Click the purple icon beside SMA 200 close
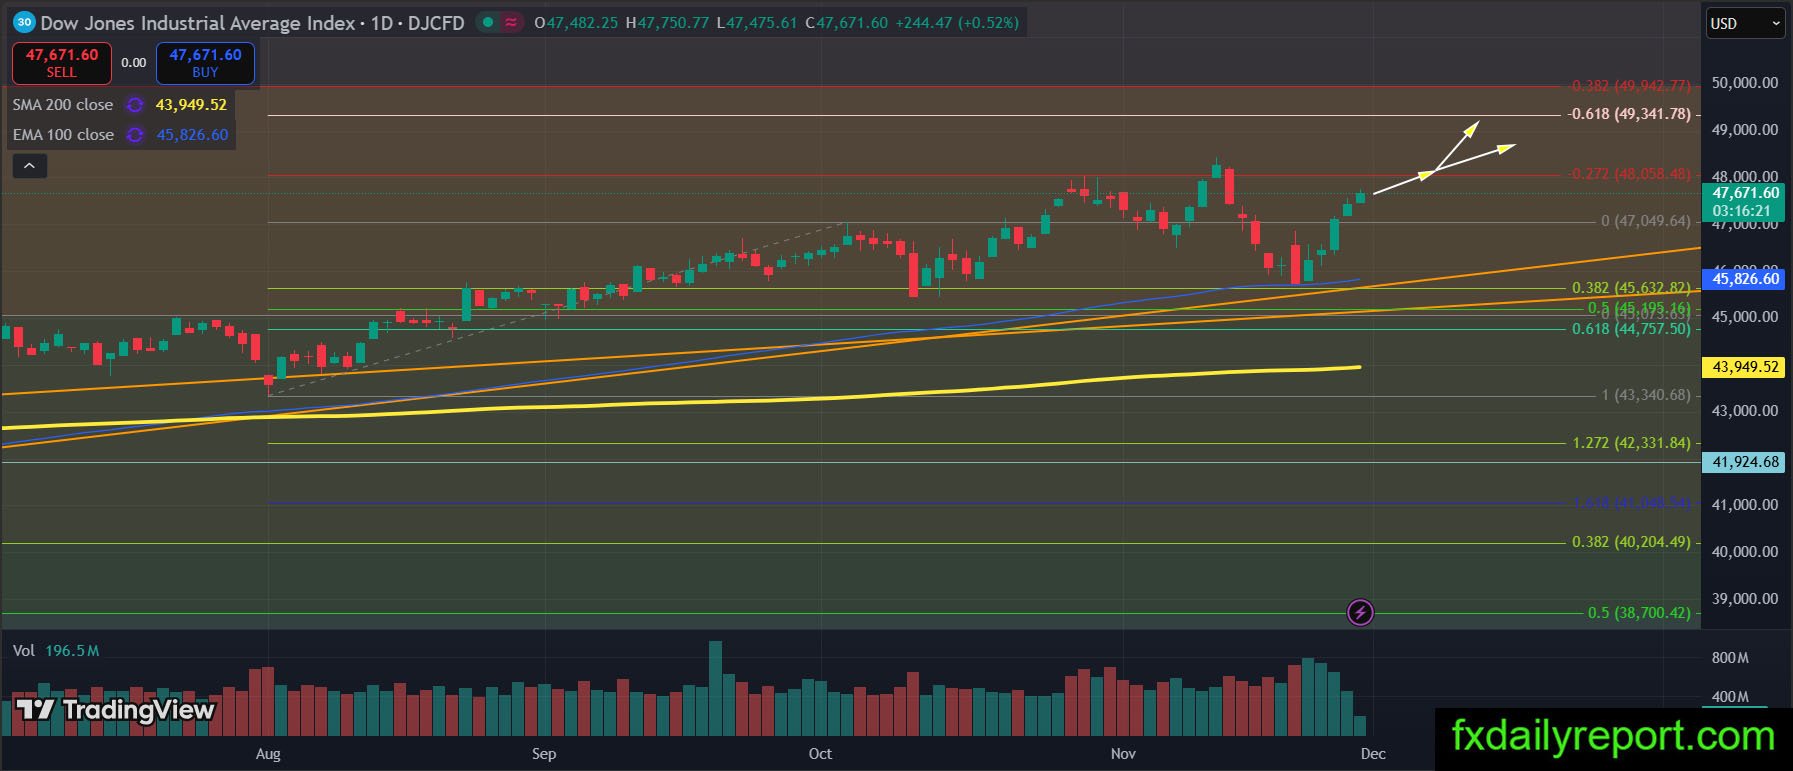This screenshot has height=771, width=1793. 135,104
